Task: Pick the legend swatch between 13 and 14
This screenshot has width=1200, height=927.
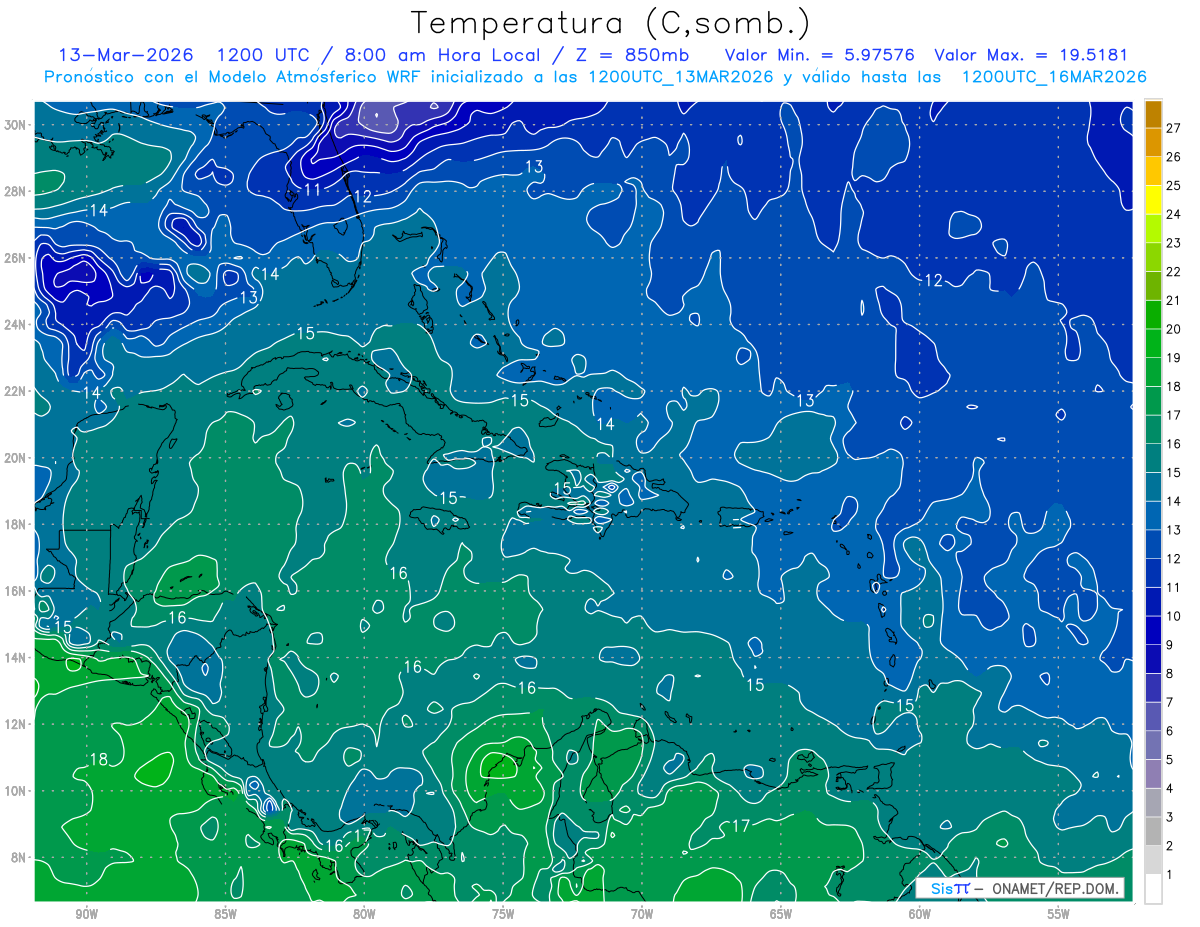Action: (x=1153, y=515)
